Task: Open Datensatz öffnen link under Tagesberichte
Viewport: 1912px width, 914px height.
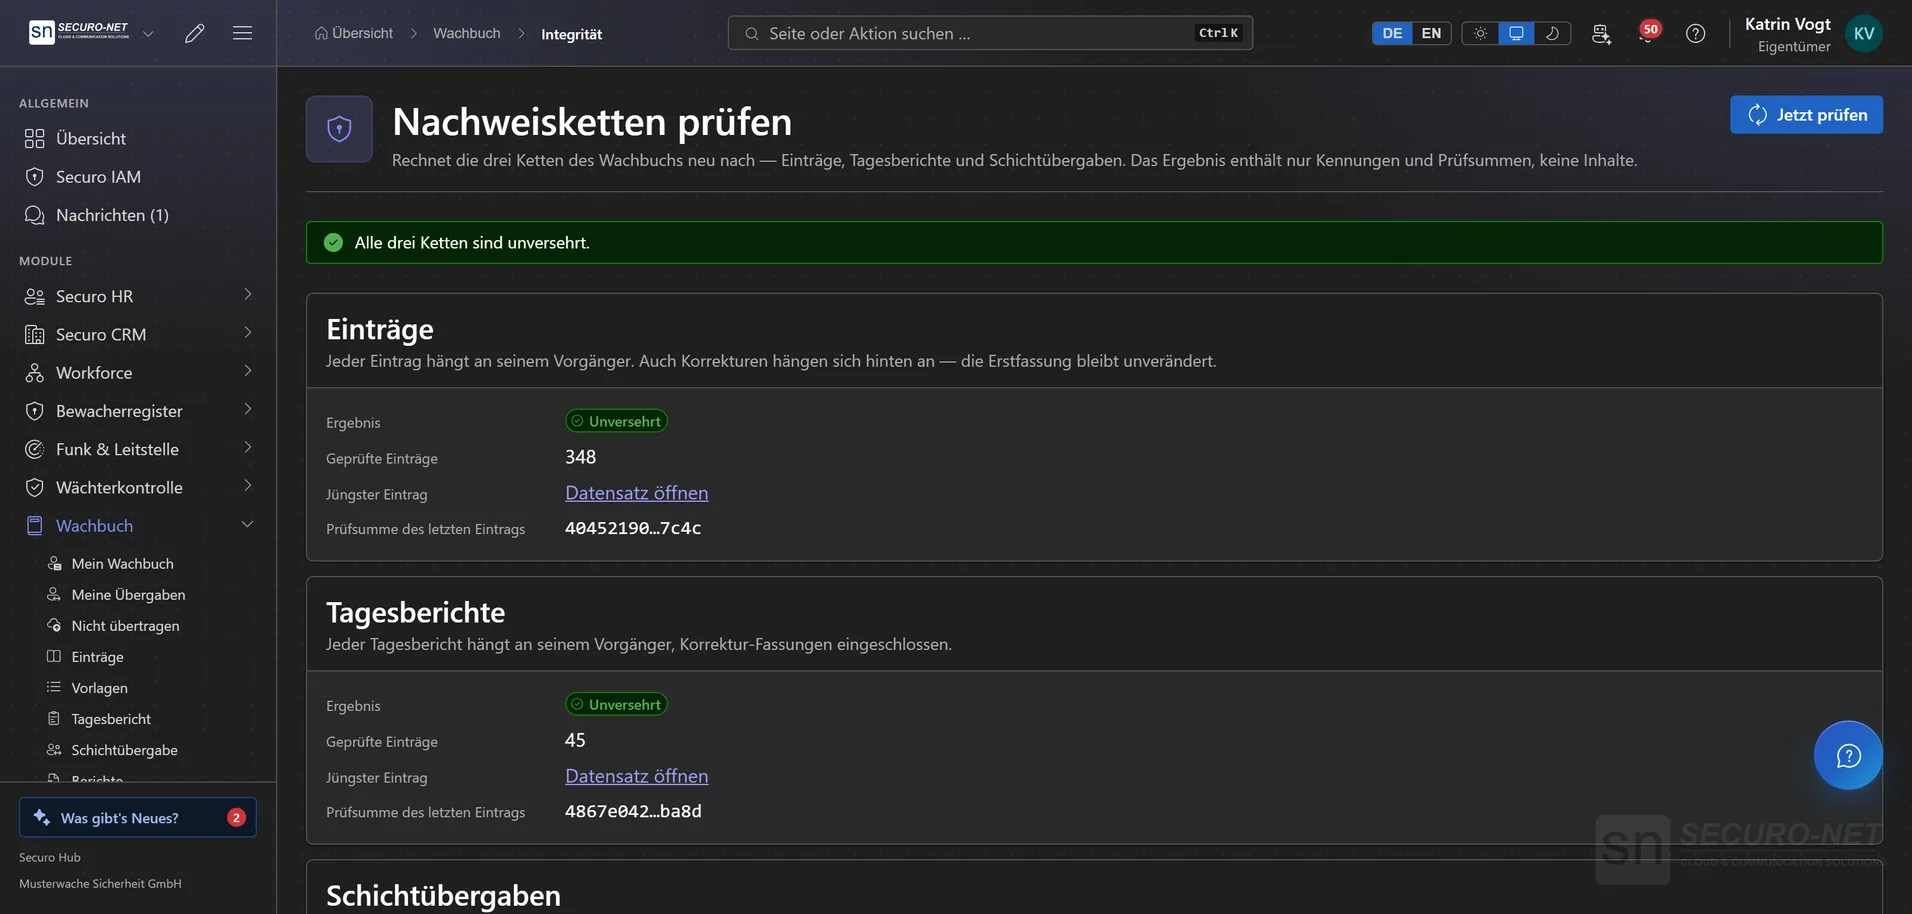Action: tap(636, 776)
